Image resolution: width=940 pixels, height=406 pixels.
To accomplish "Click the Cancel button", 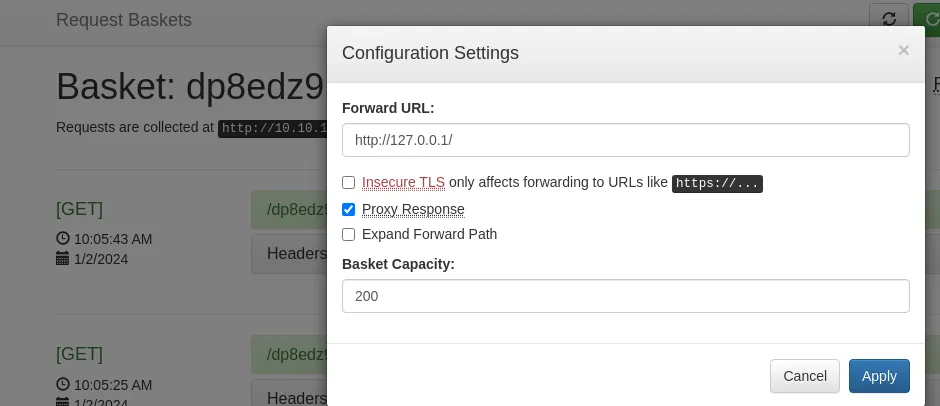I will coord(805,376).
